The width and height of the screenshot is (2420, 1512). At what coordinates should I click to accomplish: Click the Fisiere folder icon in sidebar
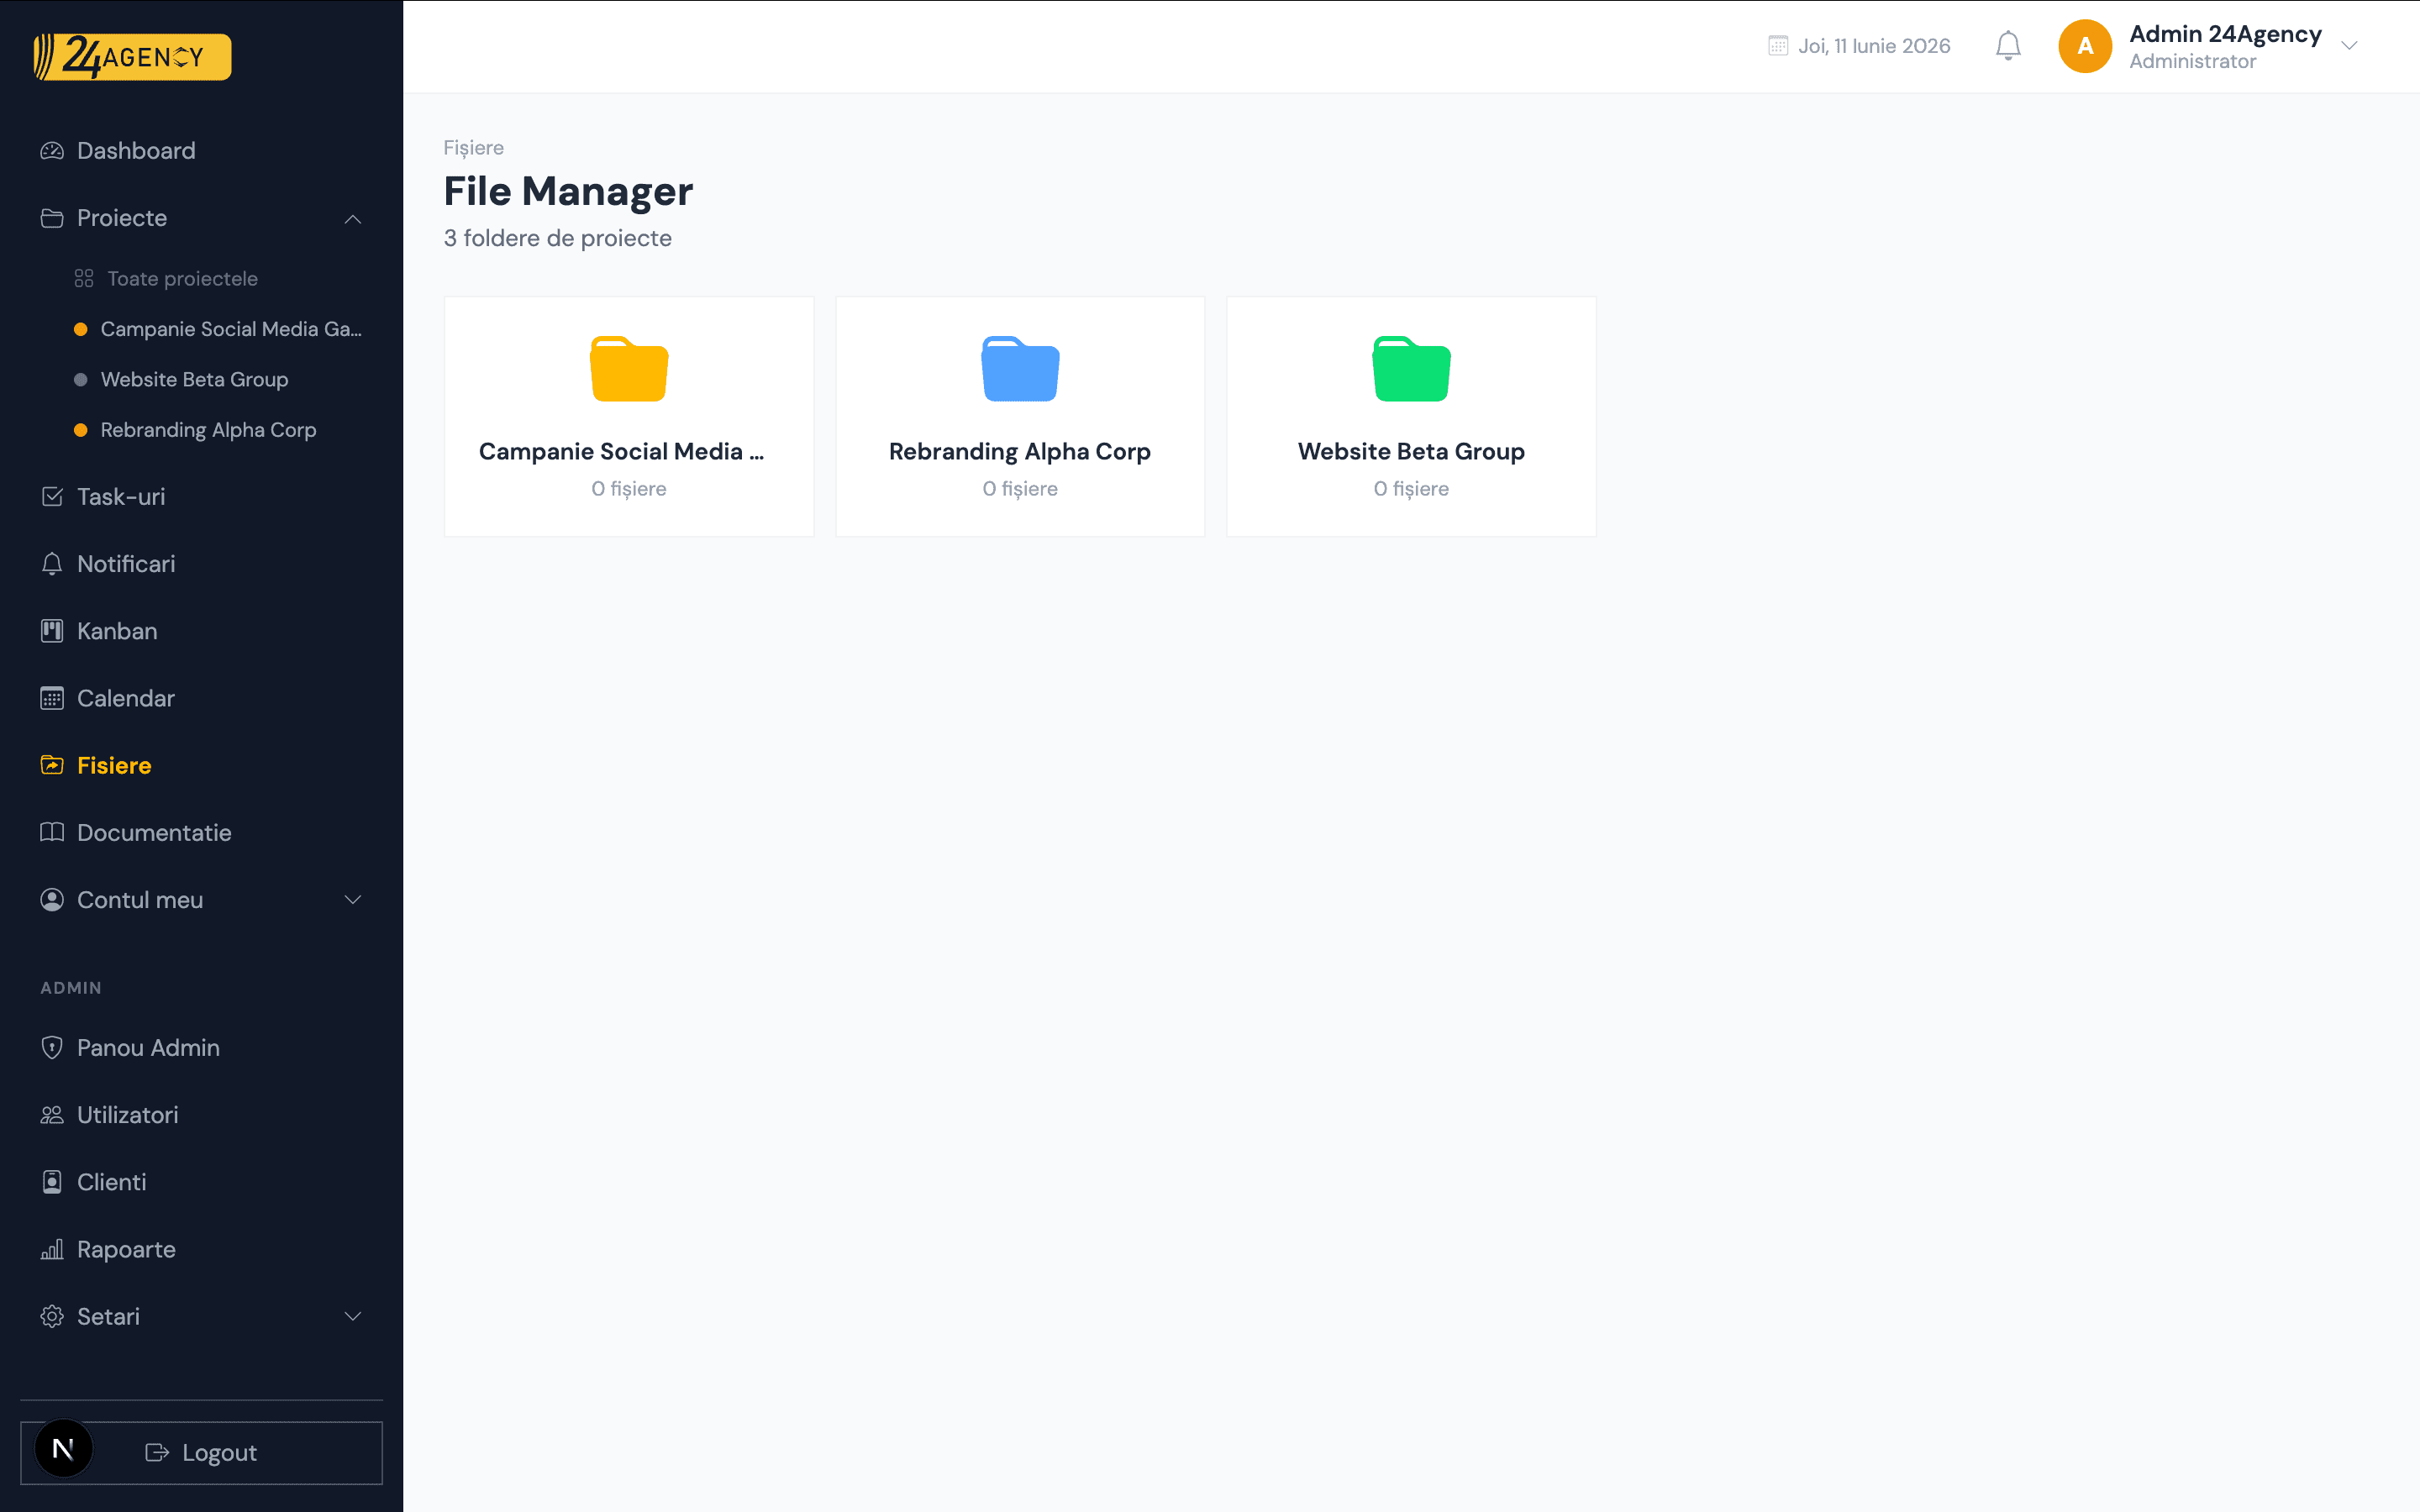tap(52, 765)
